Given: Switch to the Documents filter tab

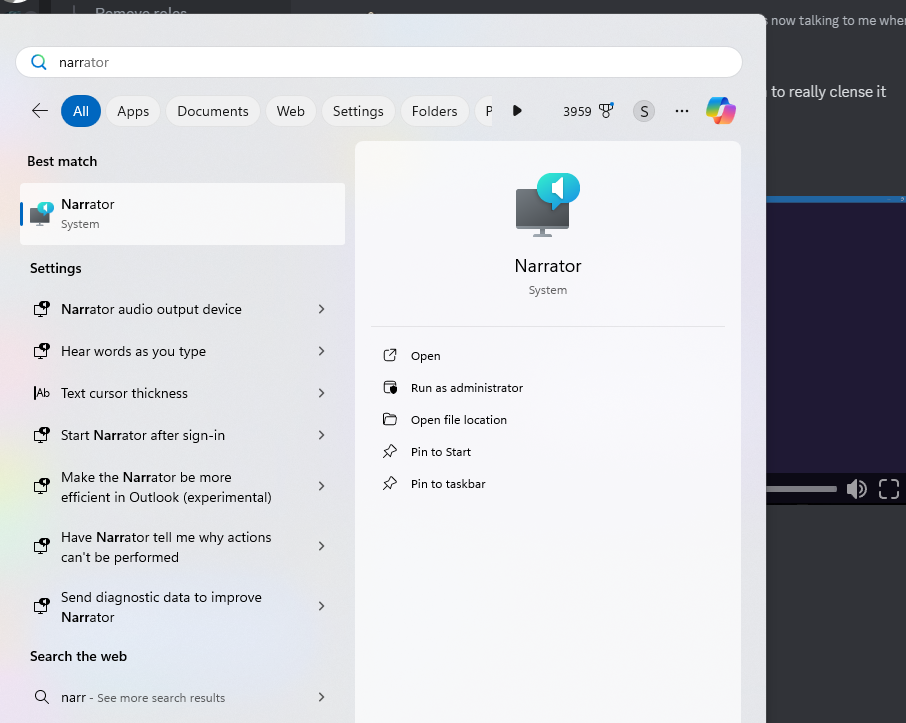Looking at the screenshot, I should pyautogui.click(x=213, y=111).
